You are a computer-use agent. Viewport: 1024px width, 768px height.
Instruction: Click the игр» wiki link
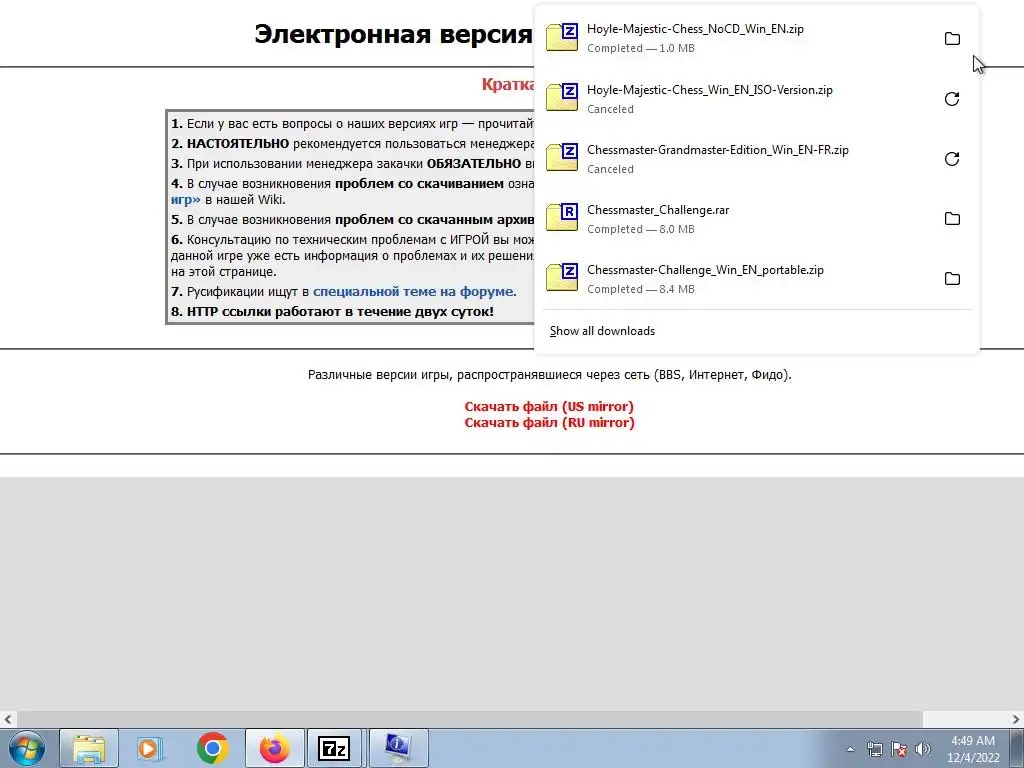click(185, 200)
